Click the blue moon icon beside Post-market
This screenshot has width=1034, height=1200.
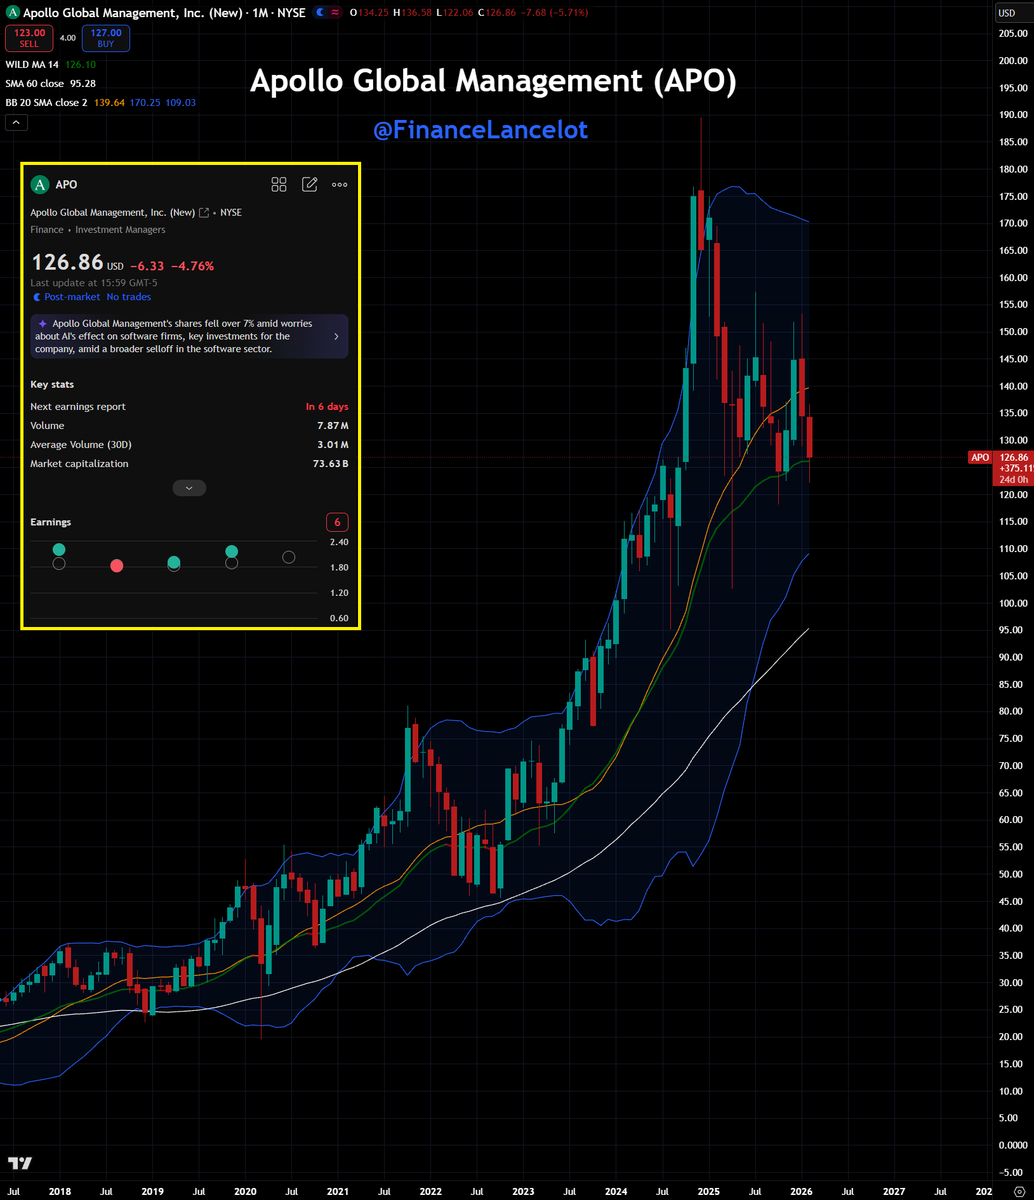point(36,297)
